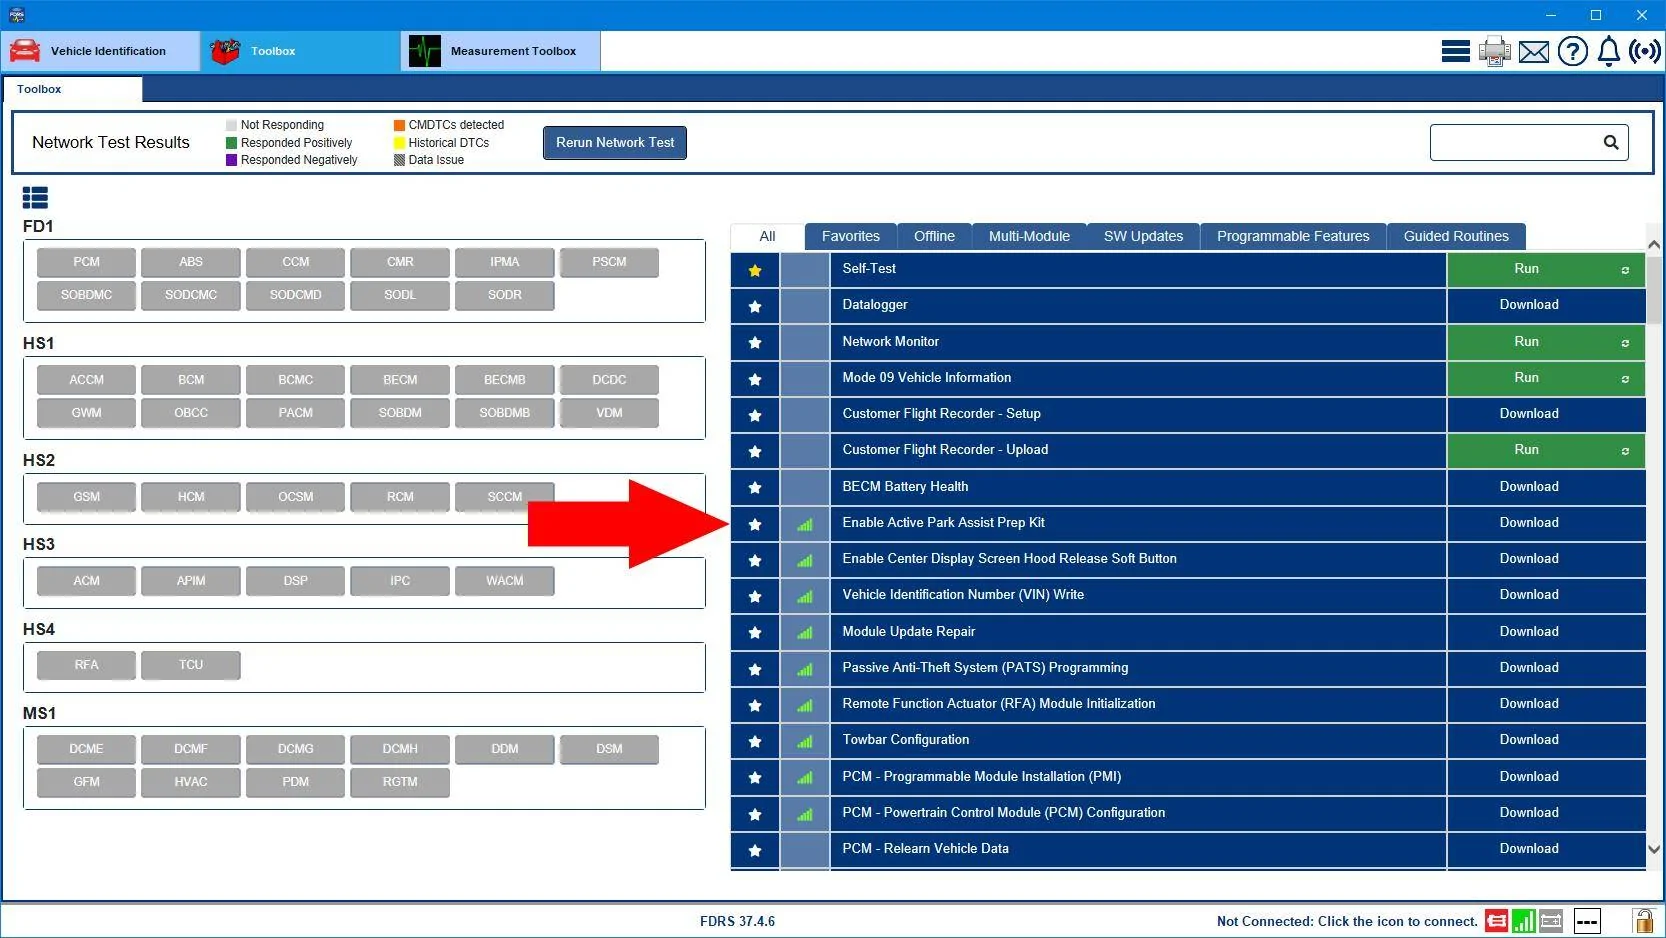Image resolution: width=1666 pixels, height=938 pixels.
Task: Toggle favorite star for Self-Test
Action: [755, 270]
